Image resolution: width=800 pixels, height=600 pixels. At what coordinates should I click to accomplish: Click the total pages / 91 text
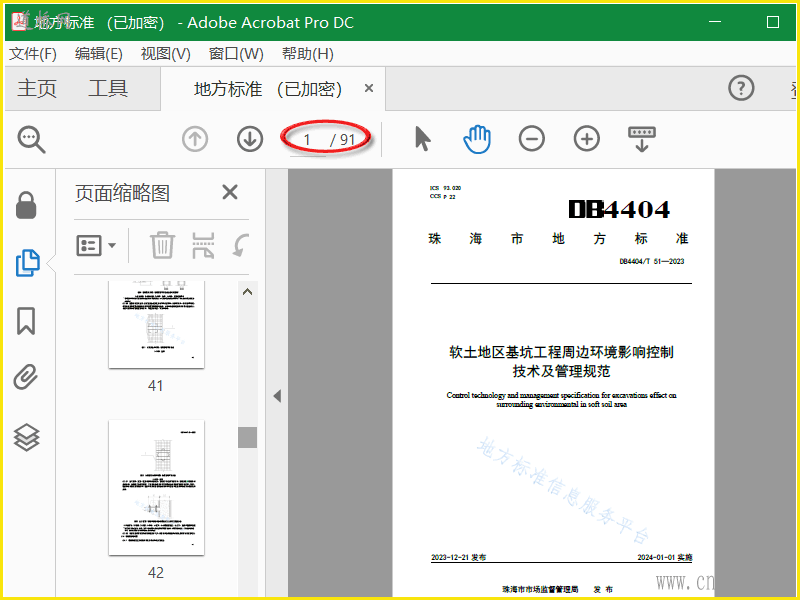tap(342, 140)
